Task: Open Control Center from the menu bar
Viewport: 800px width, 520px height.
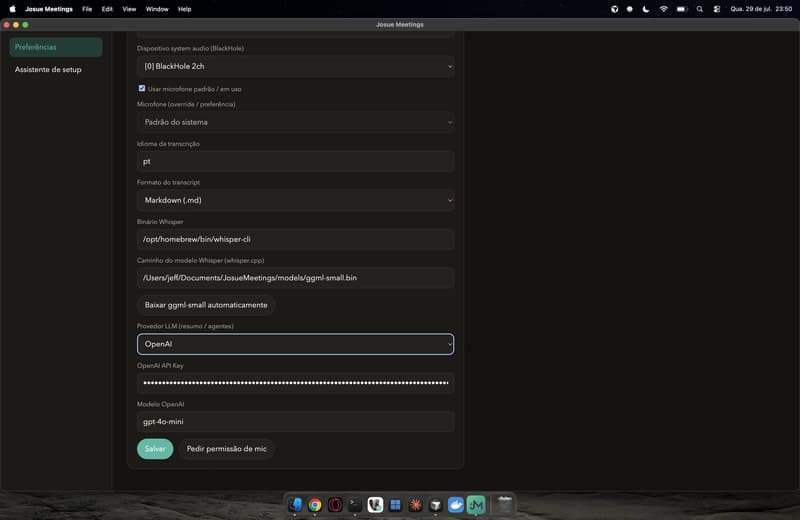Action: pyautogui.click(x=717, y=9)
